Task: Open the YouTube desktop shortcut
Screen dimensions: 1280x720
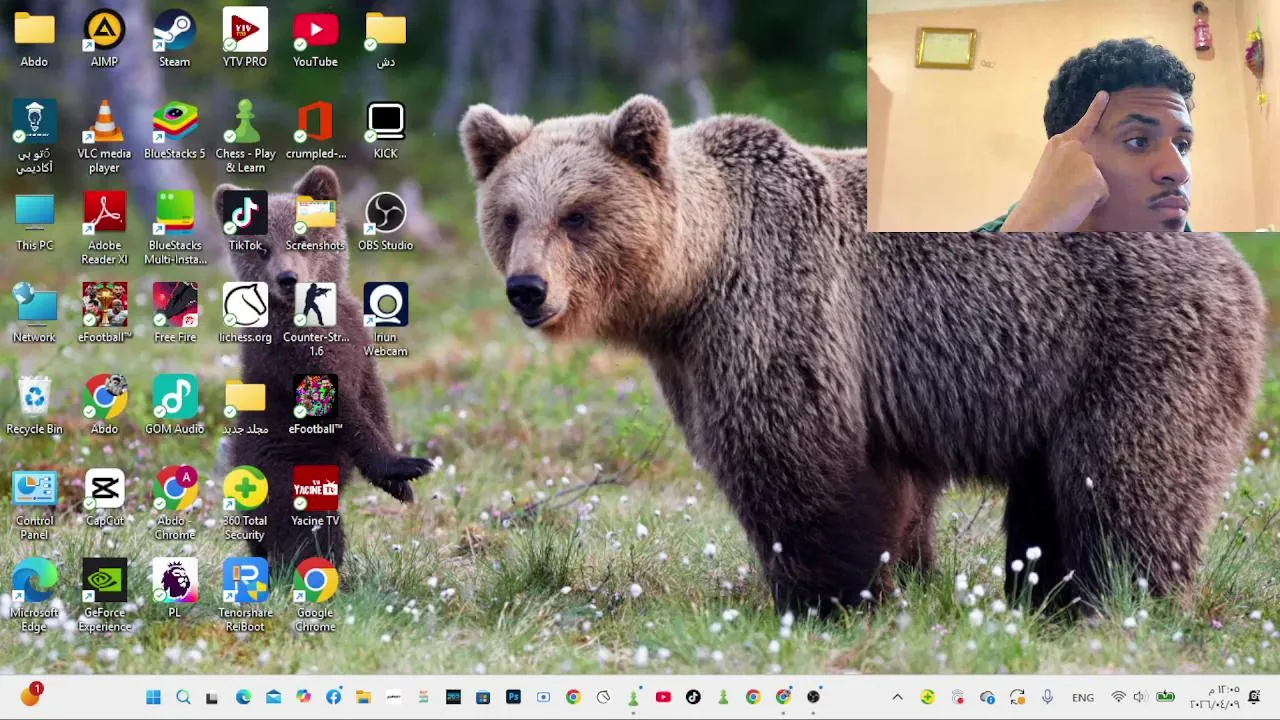Action: [315, 38]
